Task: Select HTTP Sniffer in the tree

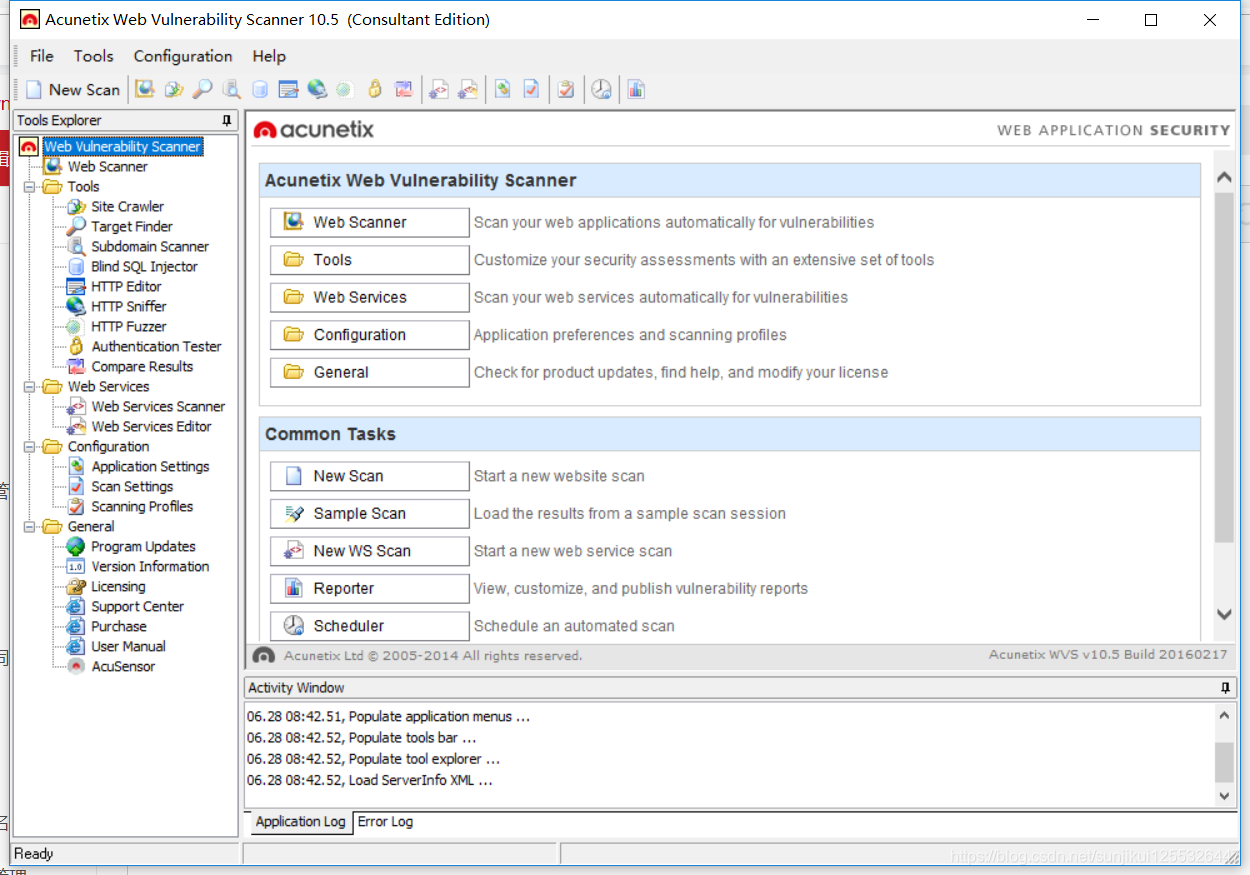Action: [128, 307]
